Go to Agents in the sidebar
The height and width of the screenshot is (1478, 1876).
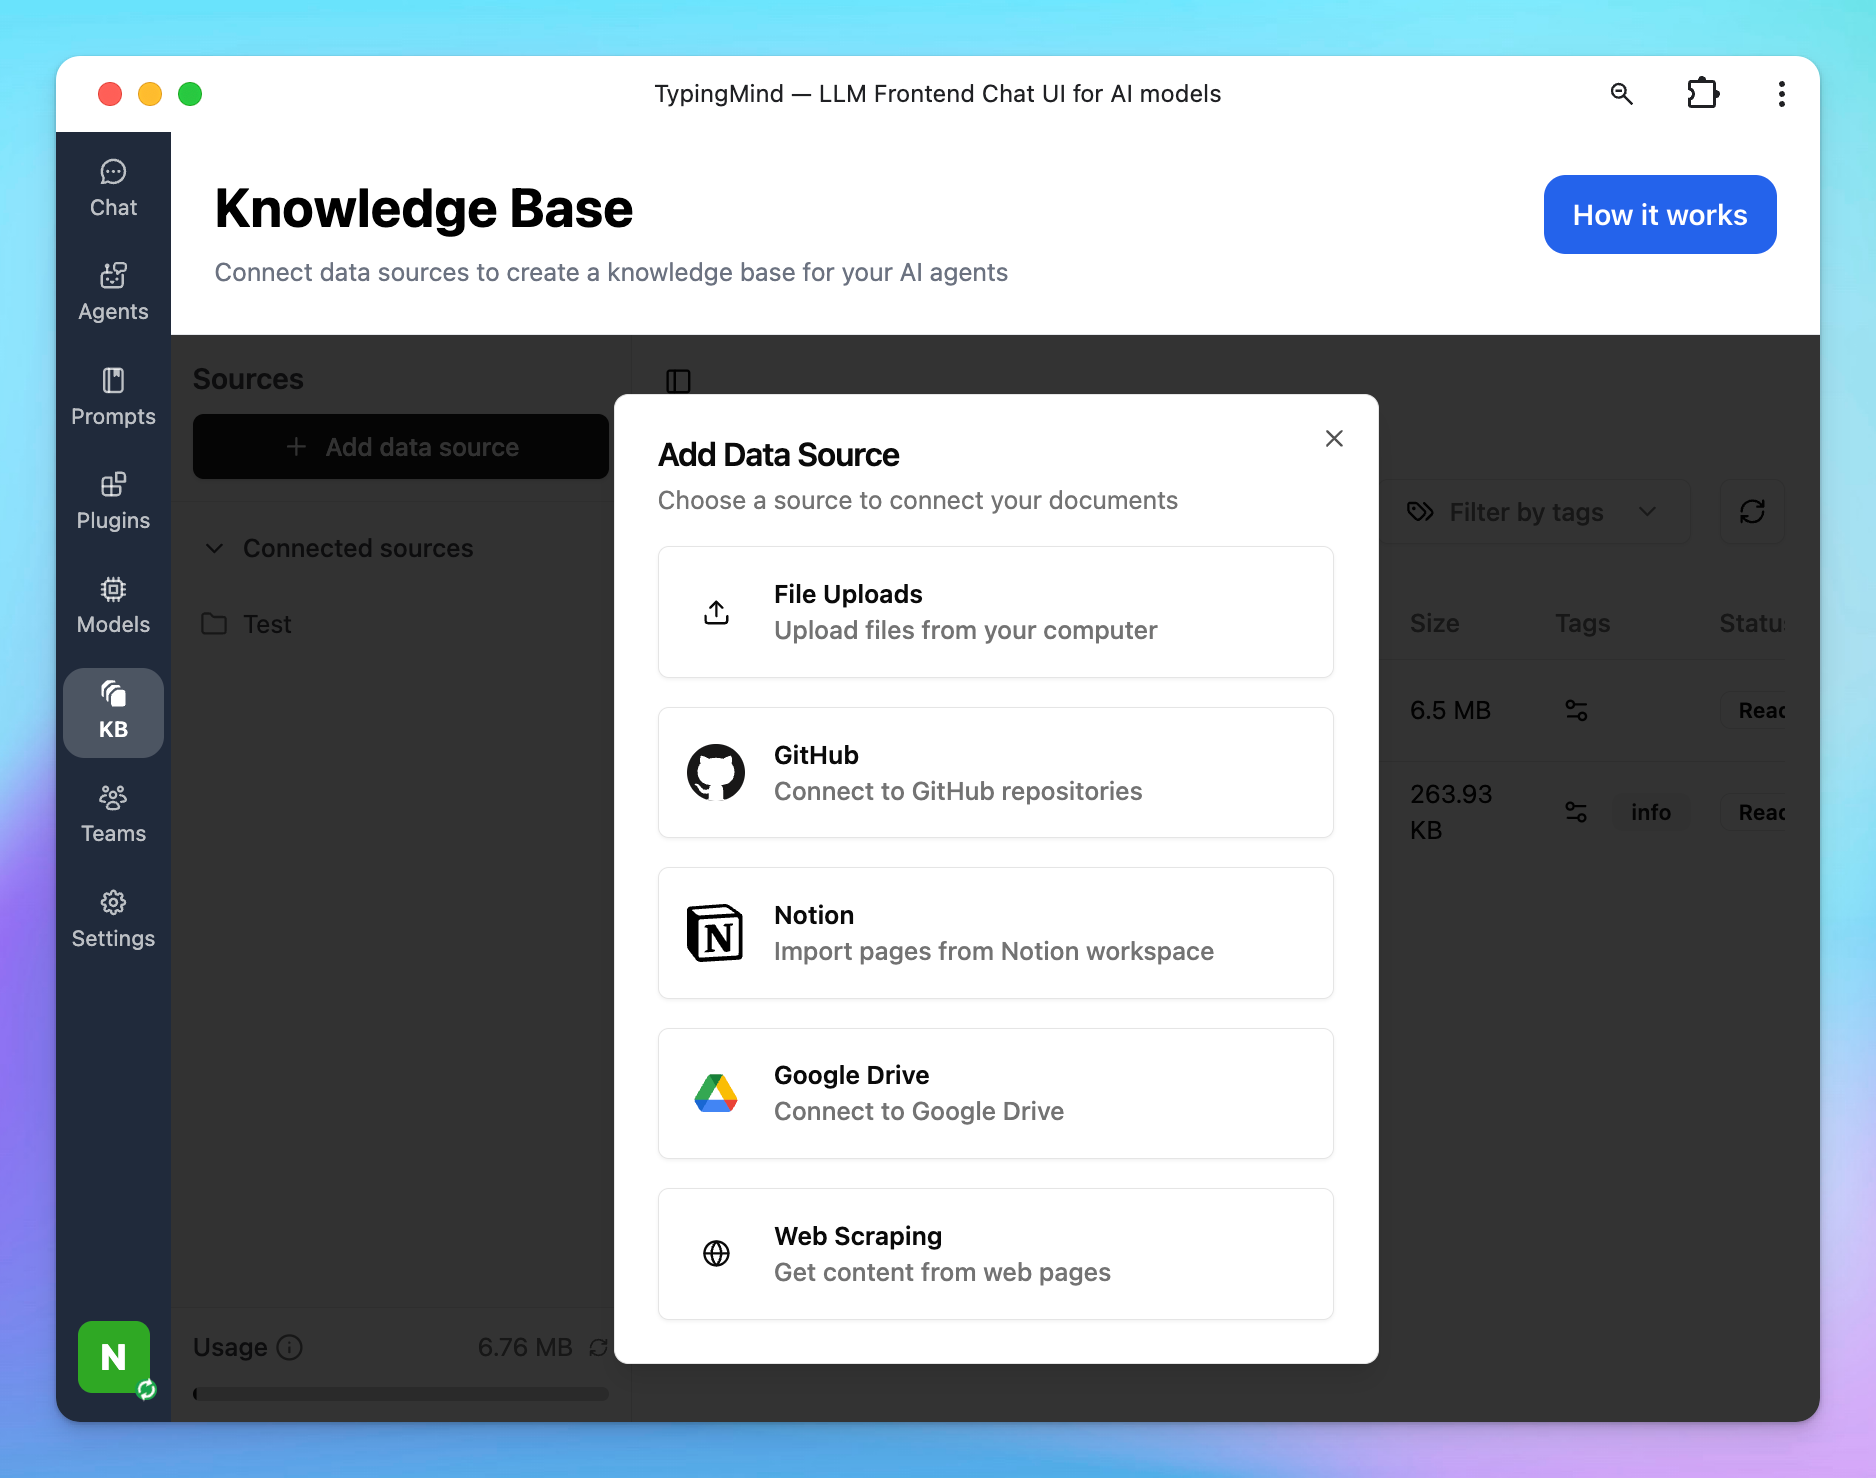[x=113, y=293]
